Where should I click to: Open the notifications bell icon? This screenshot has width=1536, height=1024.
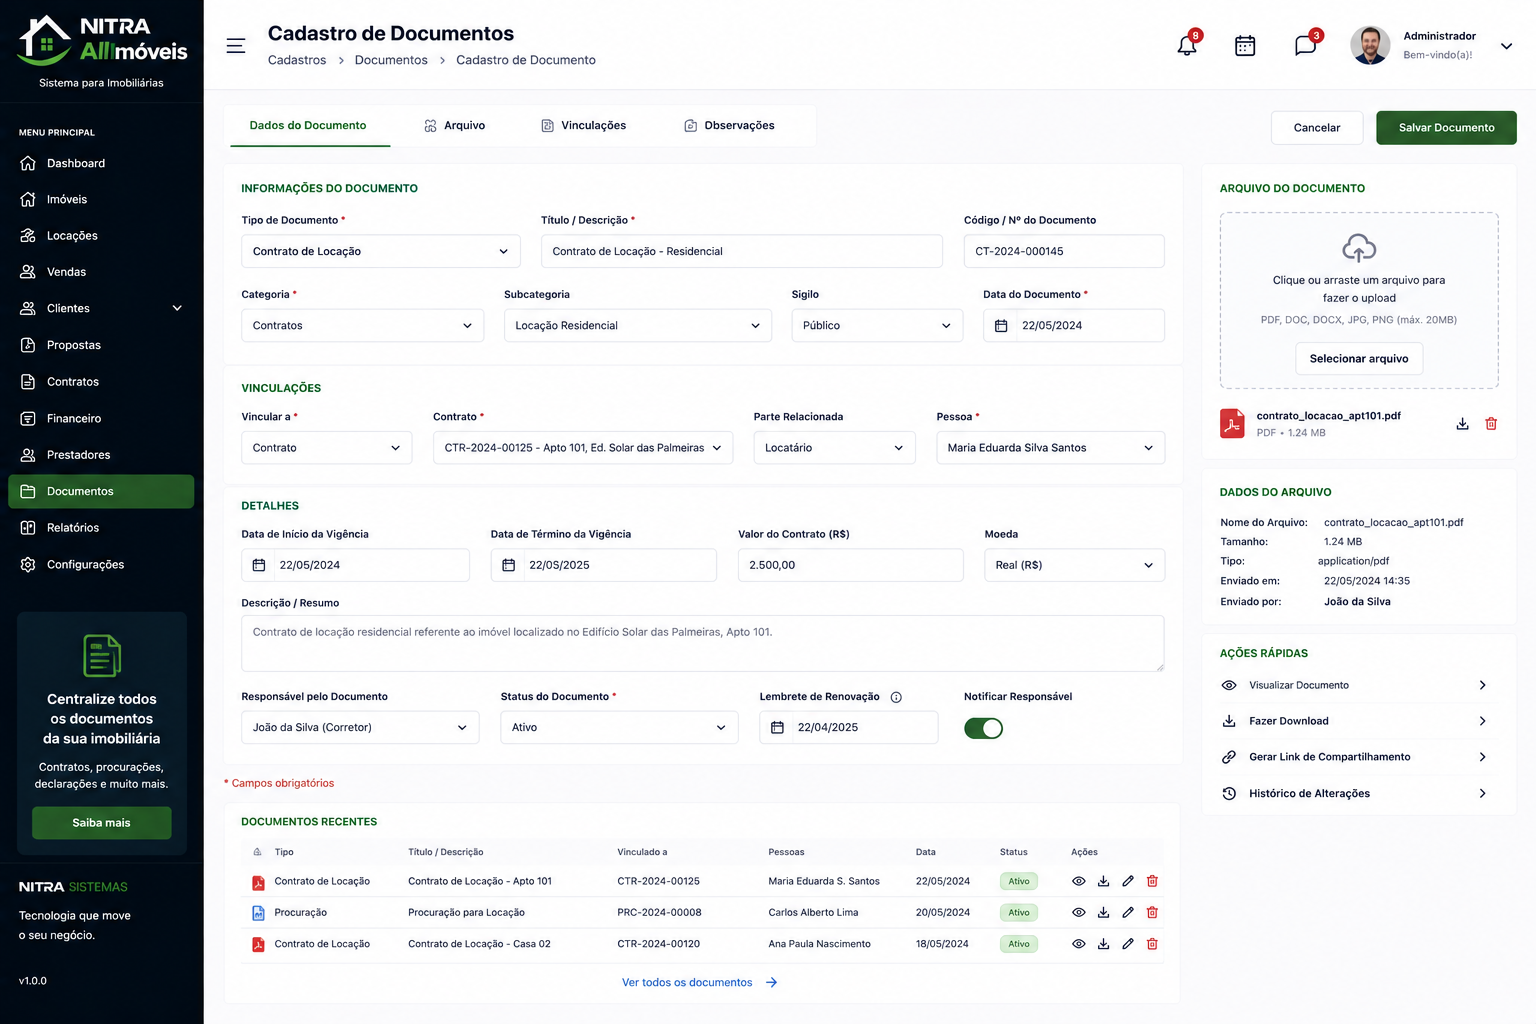coord(1187,45)
